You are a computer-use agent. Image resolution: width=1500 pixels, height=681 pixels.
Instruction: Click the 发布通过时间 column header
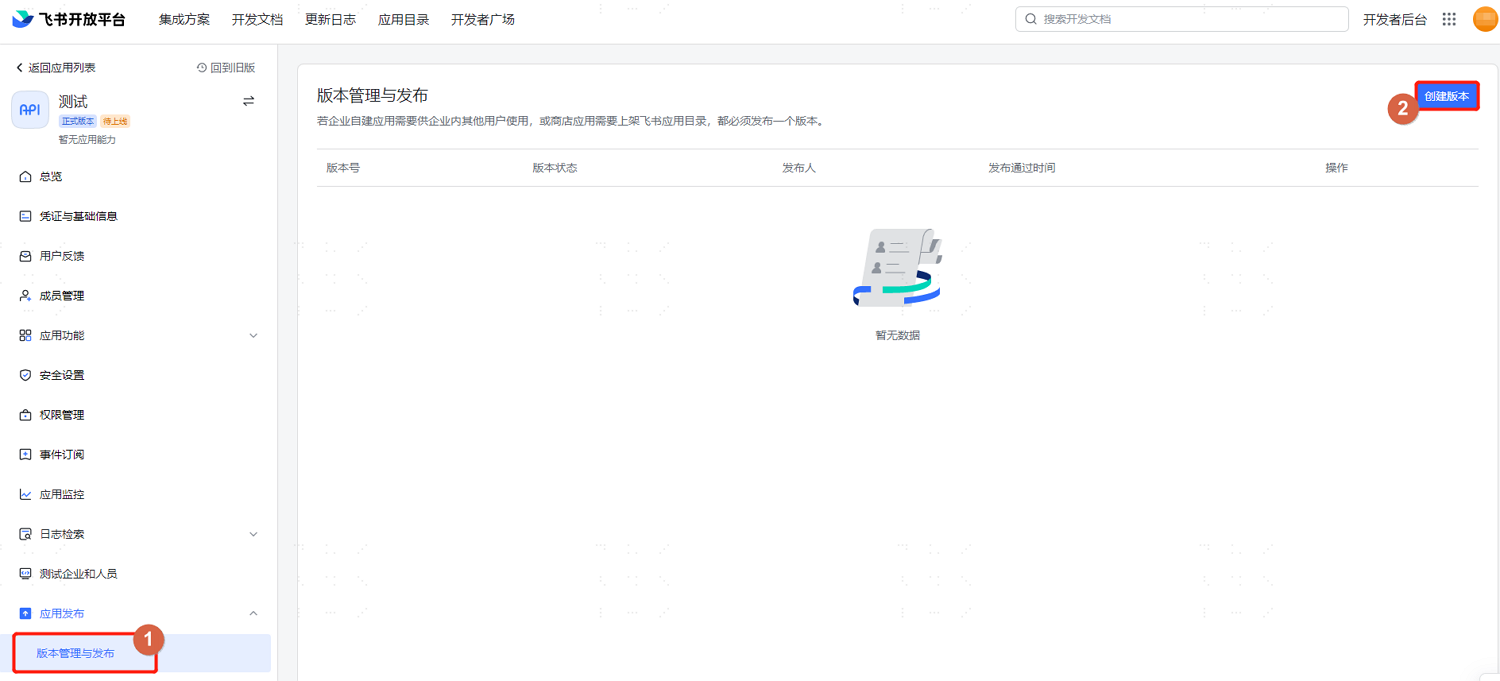[x=1022, y=168]
